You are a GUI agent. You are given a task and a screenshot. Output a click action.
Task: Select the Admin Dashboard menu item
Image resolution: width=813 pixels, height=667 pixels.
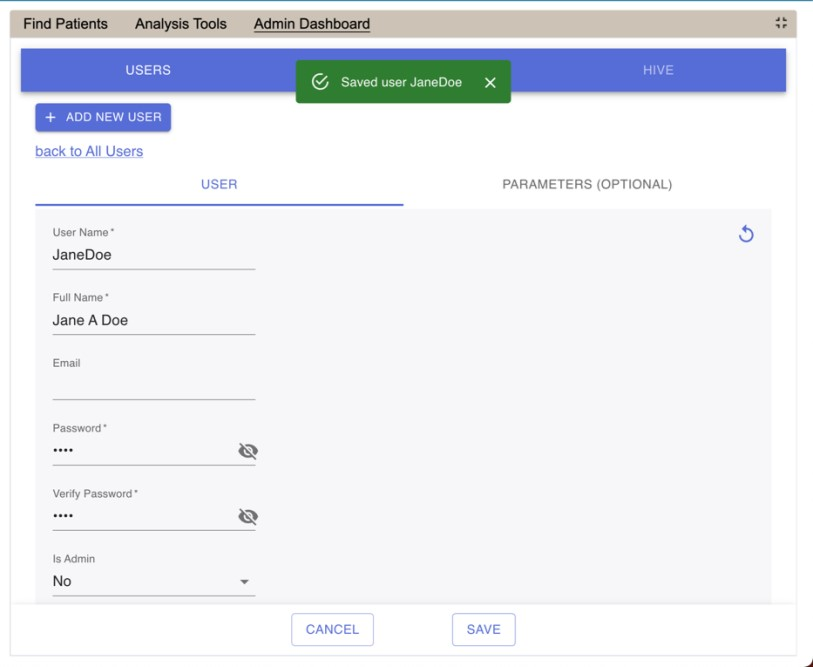pyautogui.click(x=312, y=24)
